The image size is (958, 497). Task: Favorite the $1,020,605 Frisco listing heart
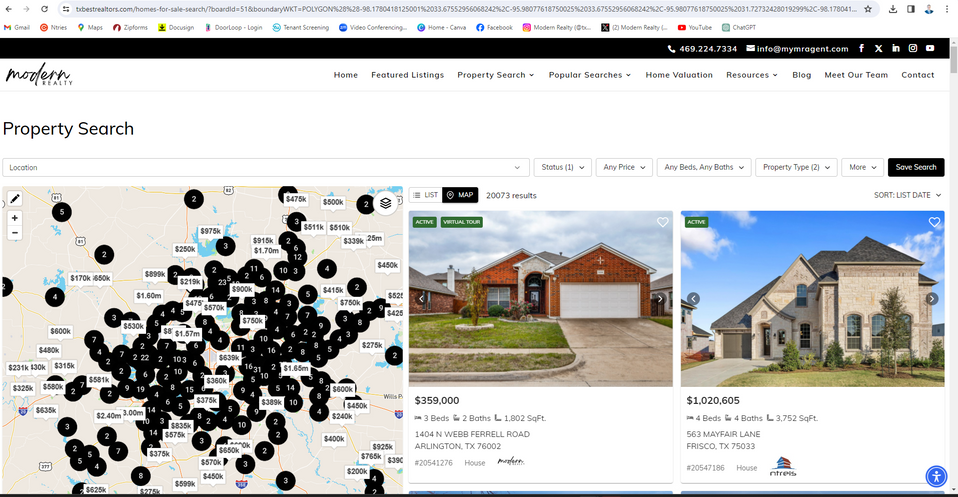pyautogui.click(x=934, y=222)
